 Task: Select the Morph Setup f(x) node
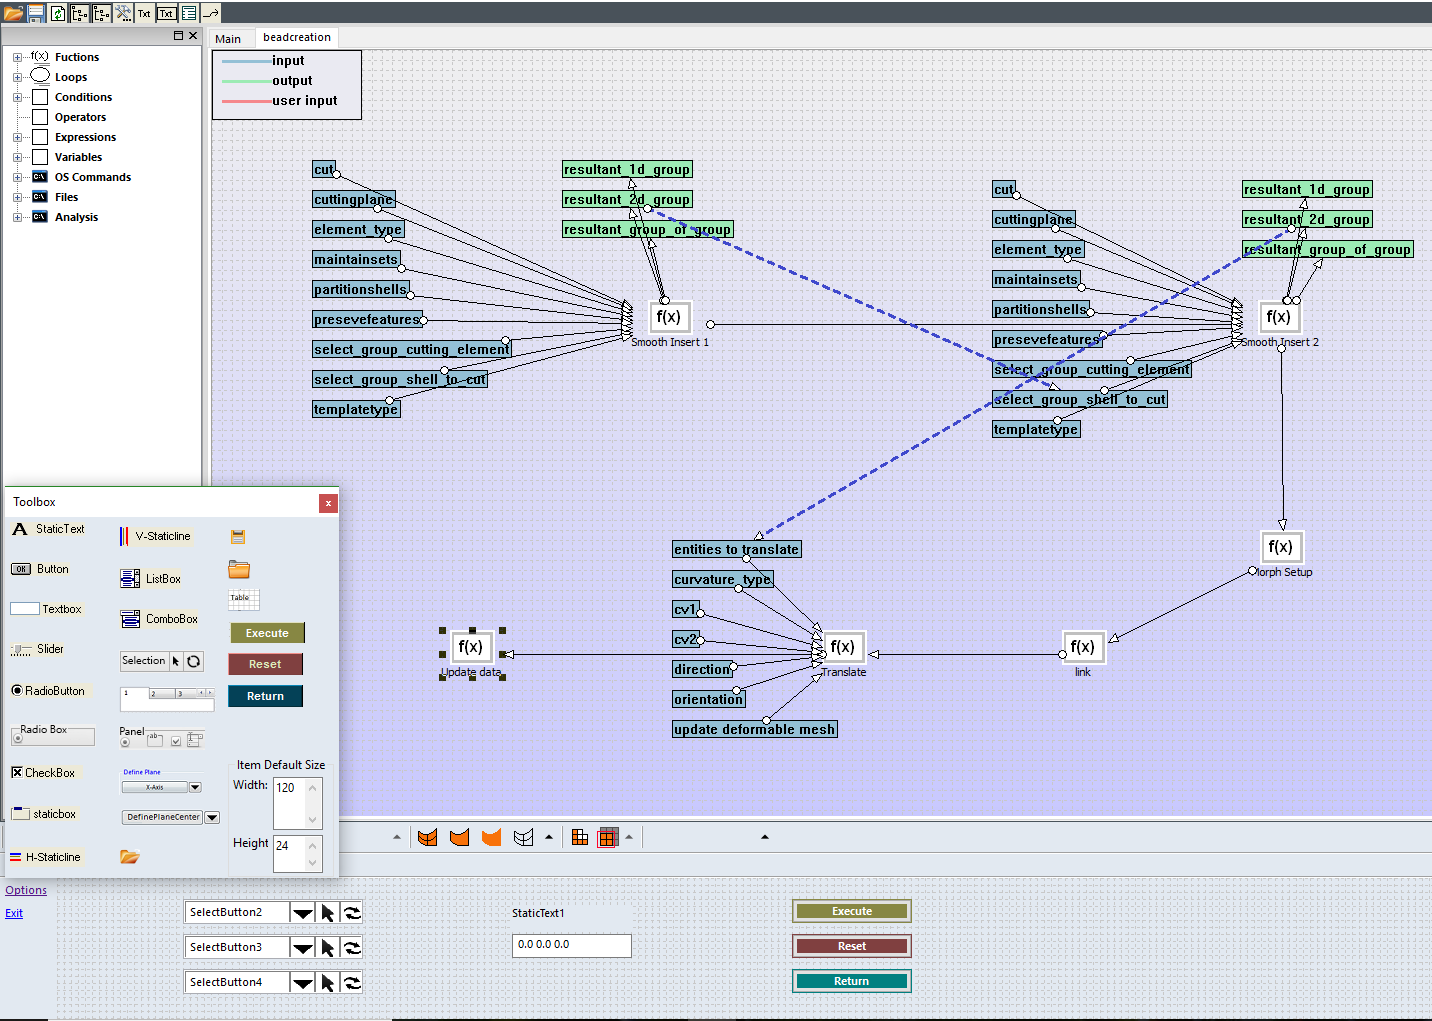[1280, 547]
